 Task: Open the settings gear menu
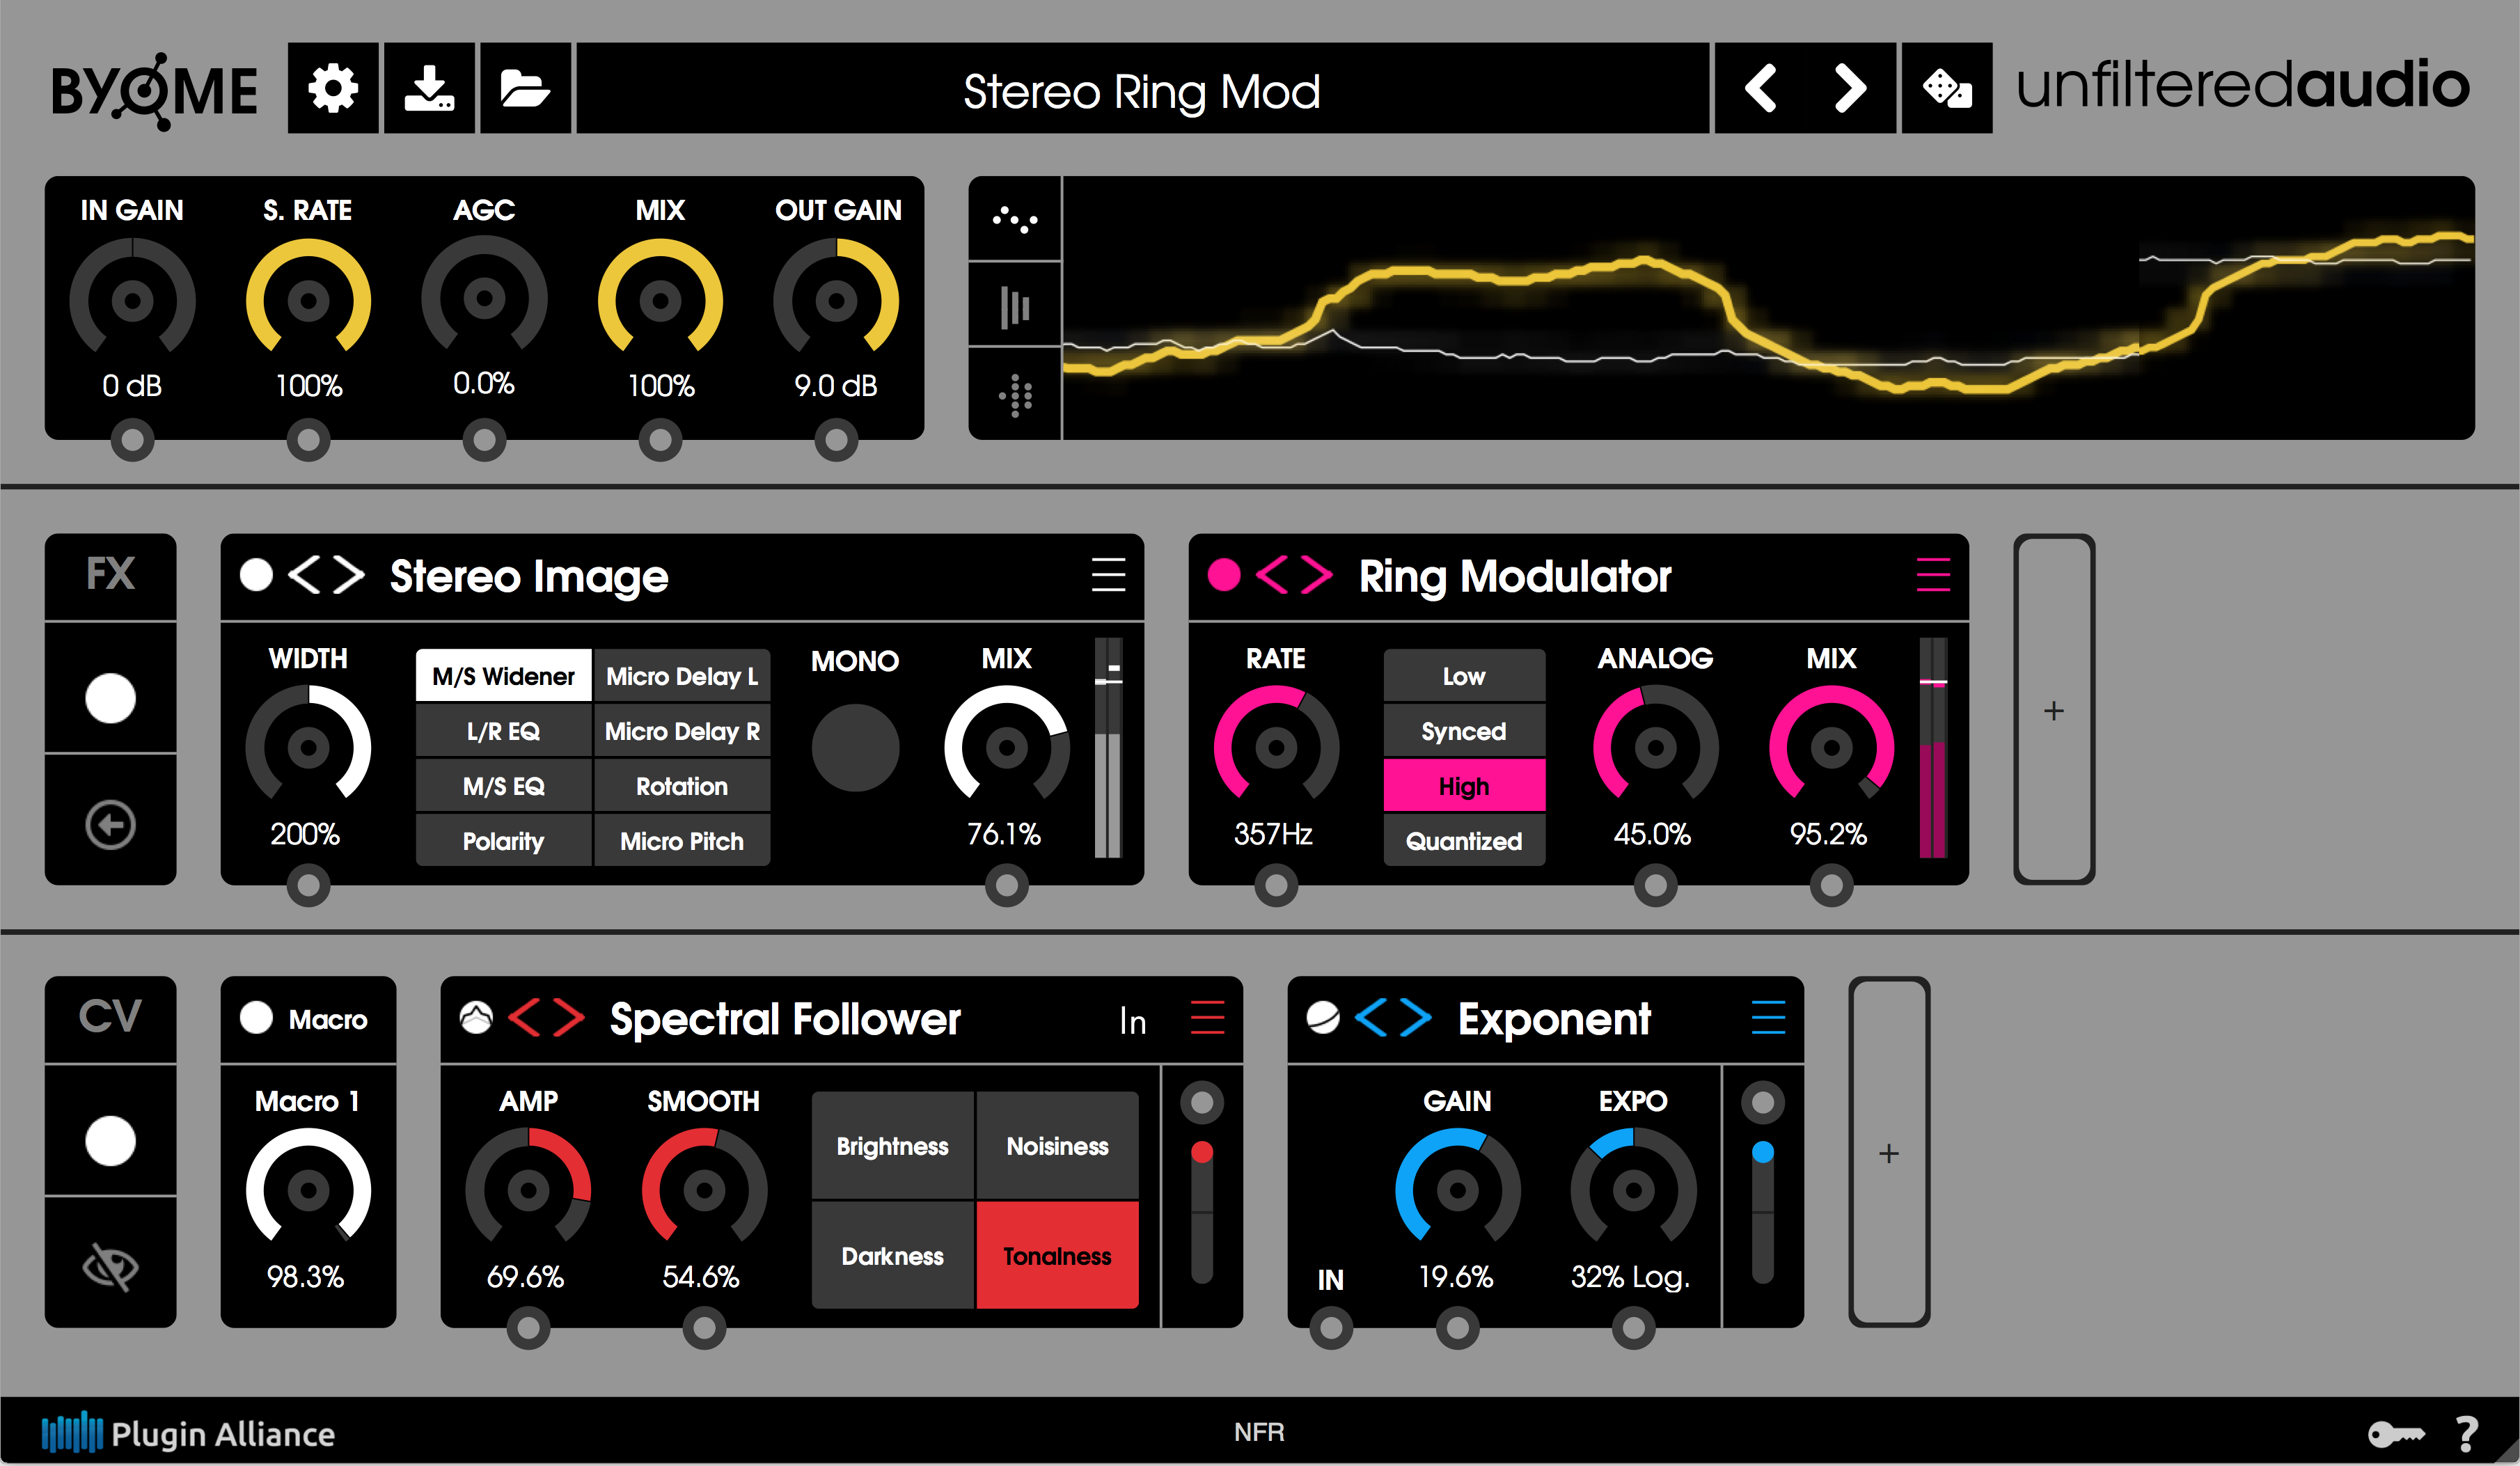(x=333, y=88)
